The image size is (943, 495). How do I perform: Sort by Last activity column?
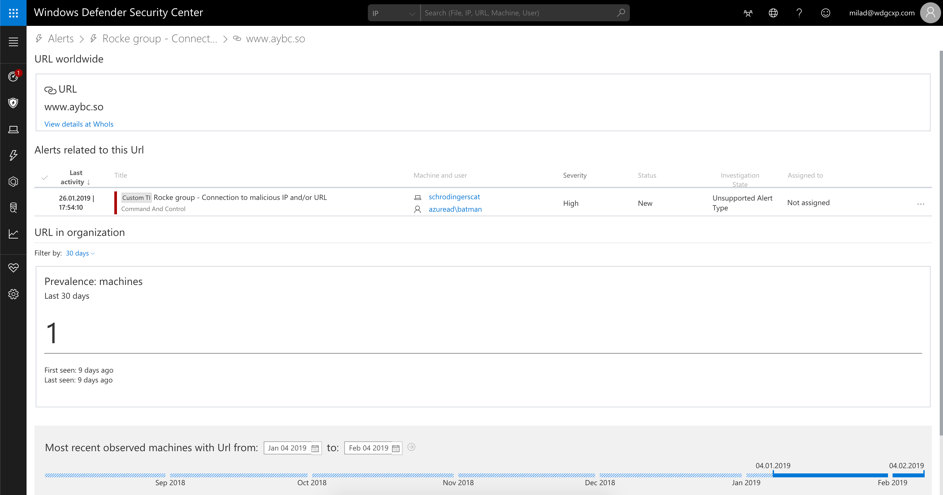pos(75,177)
